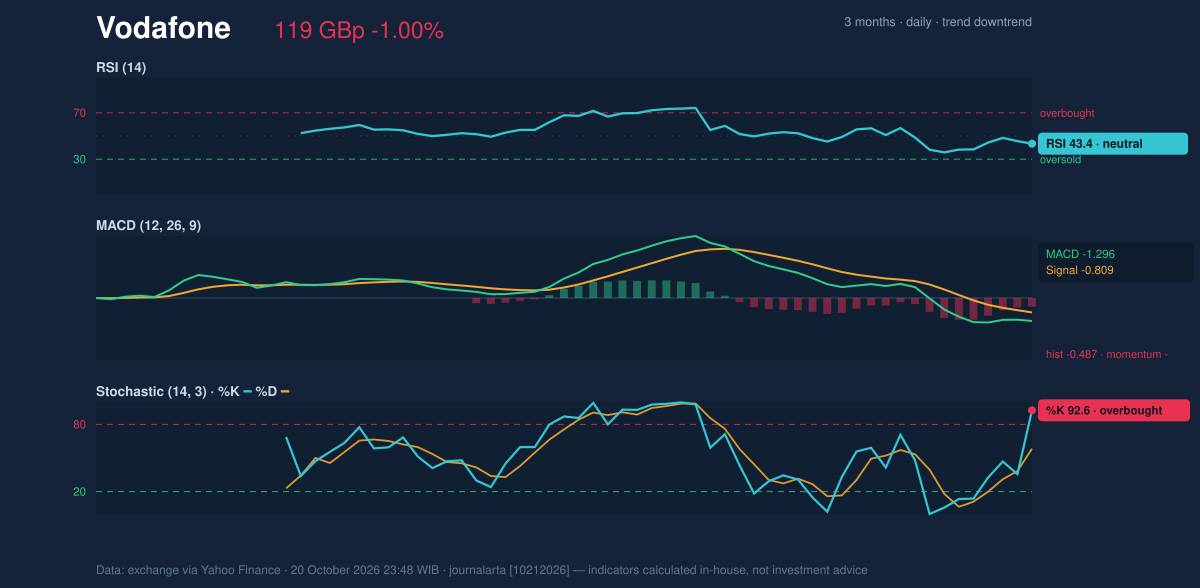Click the Signal -0.809 value label
1200x588 pixels.
(x=1080, y=270)
